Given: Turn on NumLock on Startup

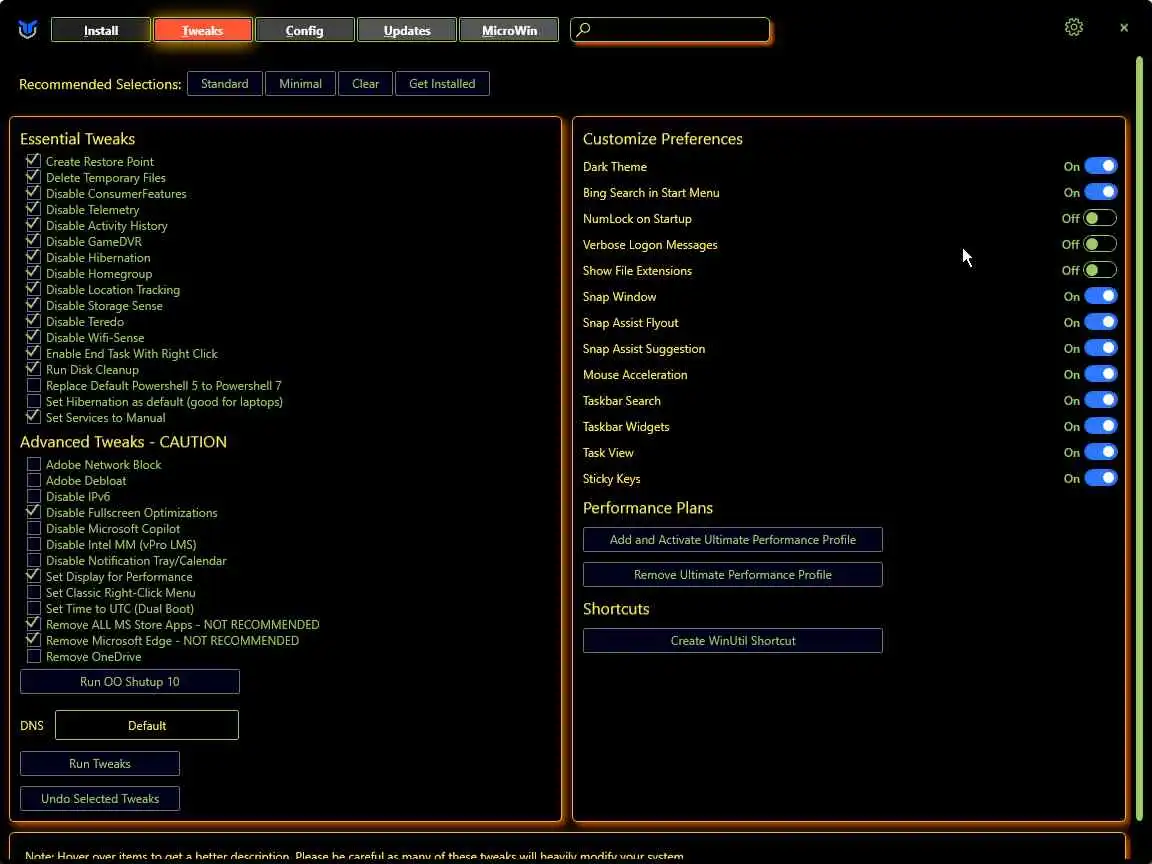Looking at the screenshot, I should pyautogui.click(x=1101, y=218).
